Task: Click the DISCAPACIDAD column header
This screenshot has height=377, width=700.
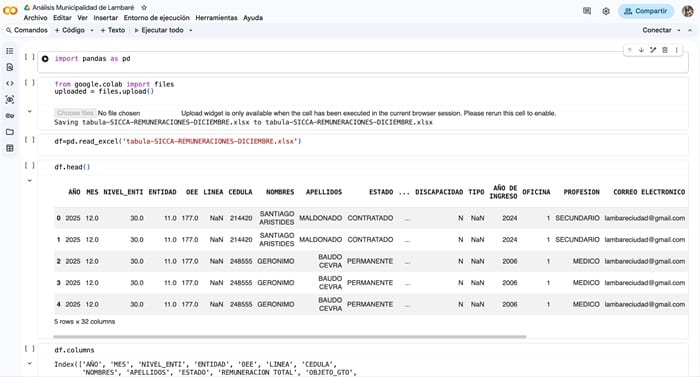Action: point(439,192)
